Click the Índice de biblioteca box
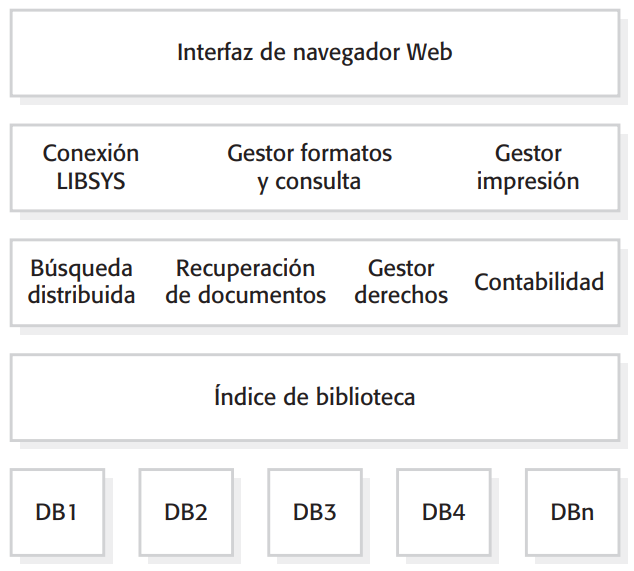This screenshot has height=571, width=634. (x=314, y=397)
